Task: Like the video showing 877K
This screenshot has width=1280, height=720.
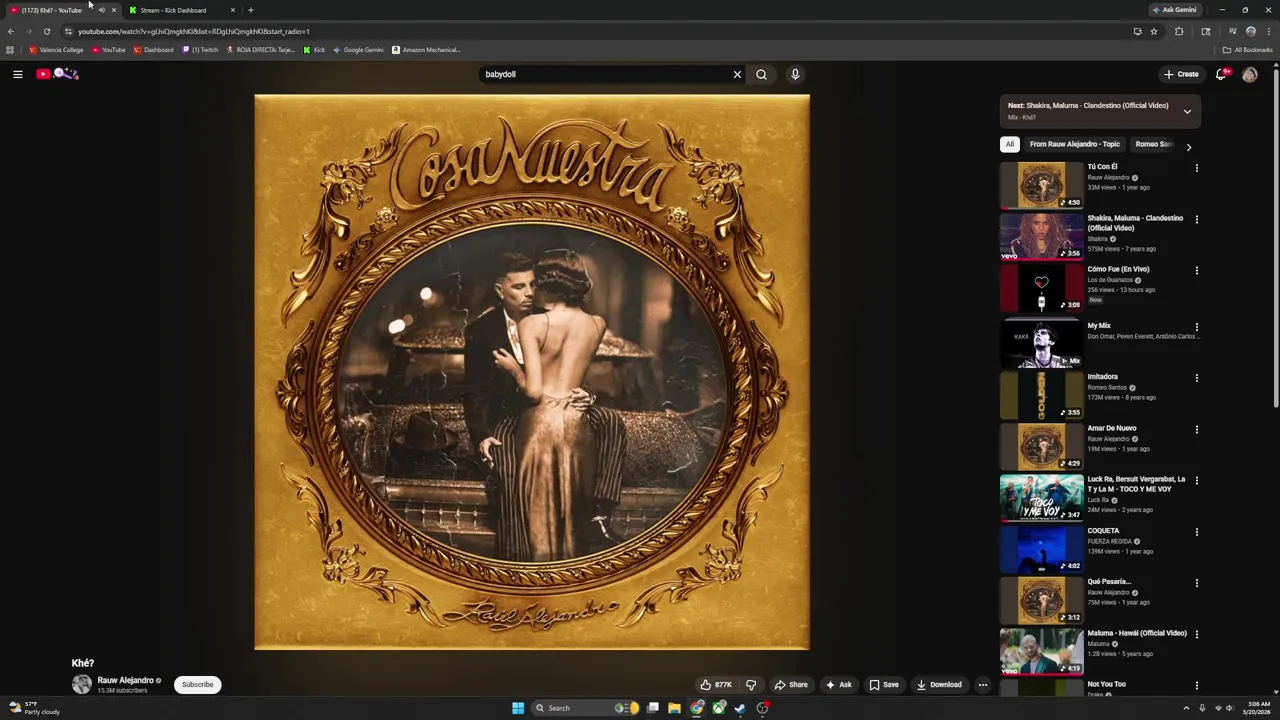Action: click(716, 685)
